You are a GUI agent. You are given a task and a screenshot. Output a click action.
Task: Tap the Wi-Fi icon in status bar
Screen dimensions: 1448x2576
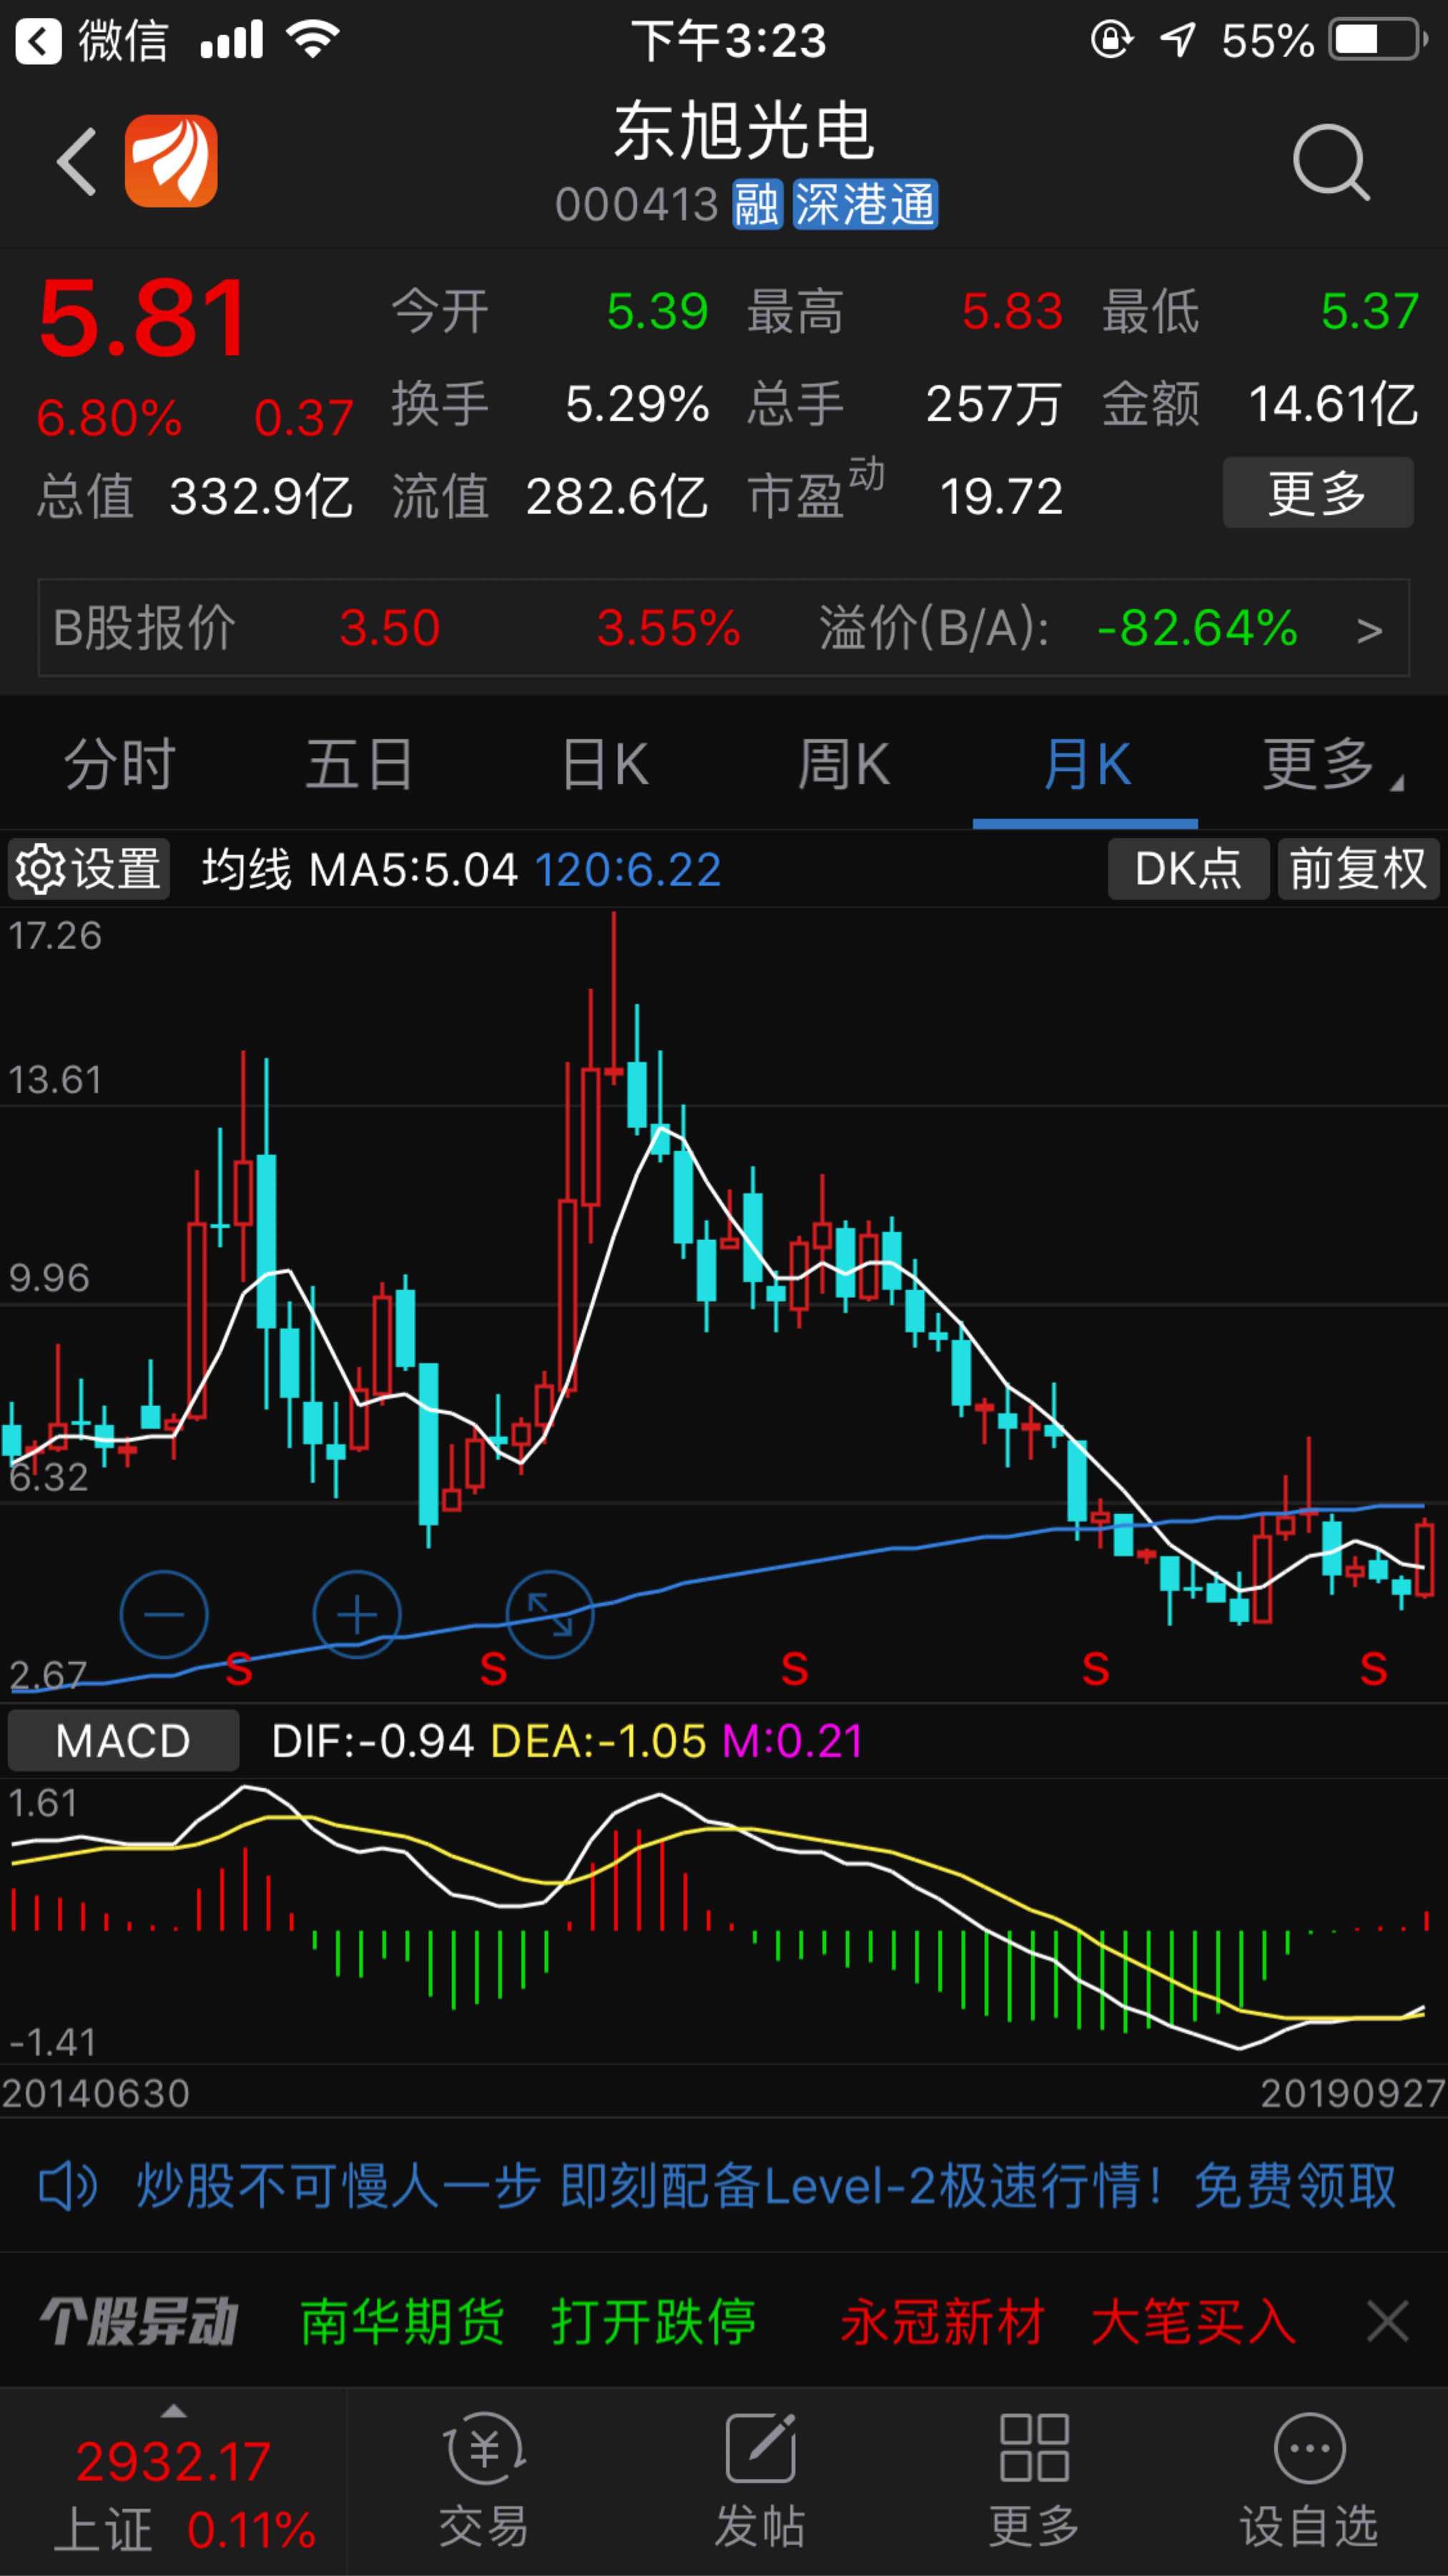(x=313, y=39)
